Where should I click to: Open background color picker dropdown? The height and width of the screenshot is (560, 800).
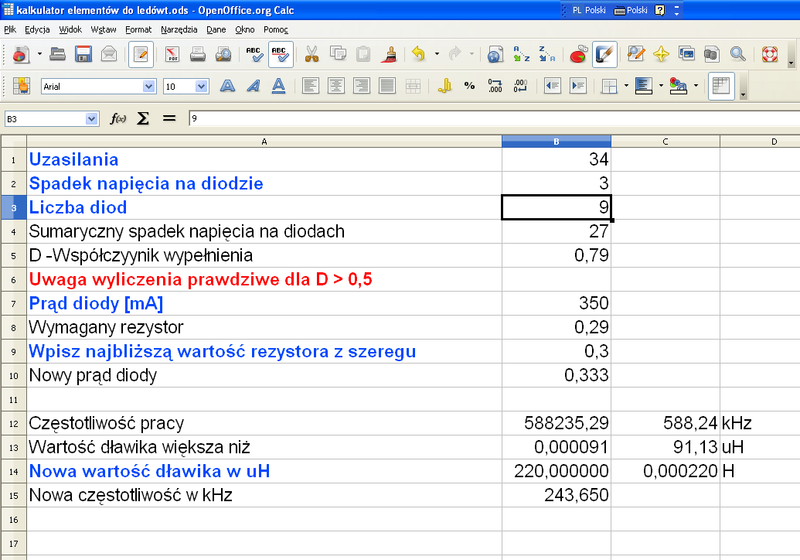pos(698,86)
